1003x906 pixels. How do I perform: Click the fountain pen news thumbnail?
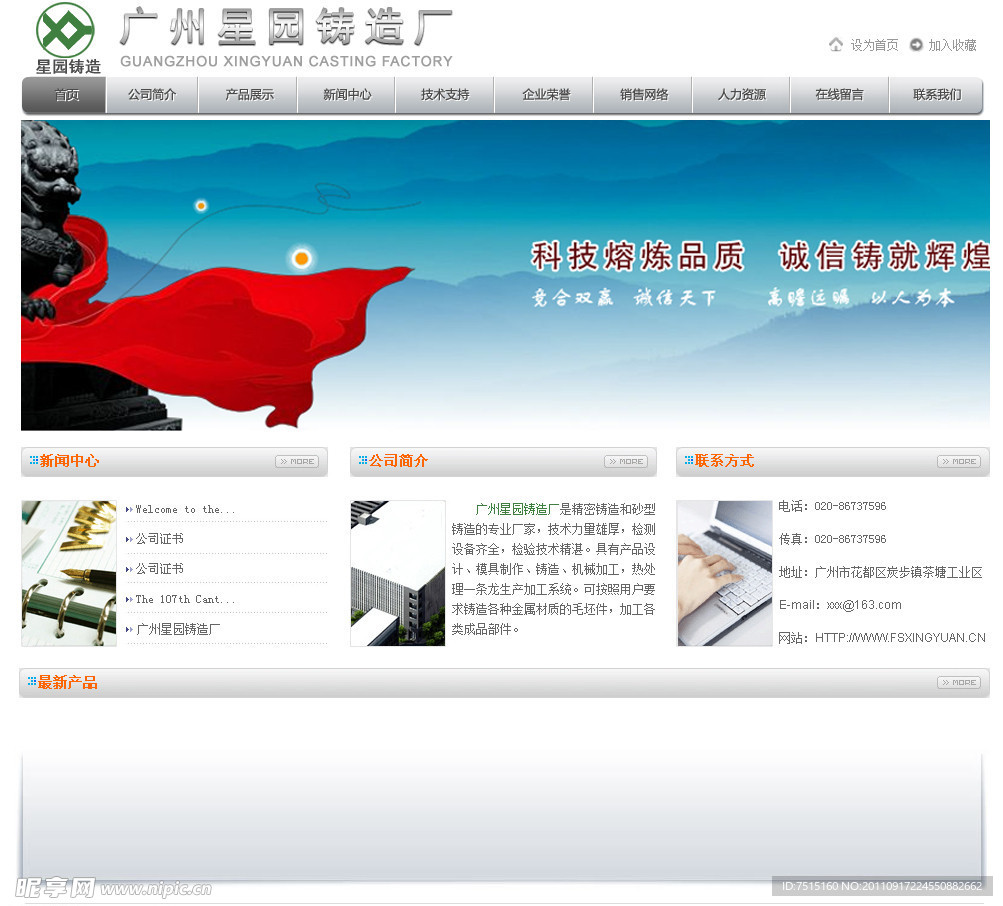click(69, 573)
